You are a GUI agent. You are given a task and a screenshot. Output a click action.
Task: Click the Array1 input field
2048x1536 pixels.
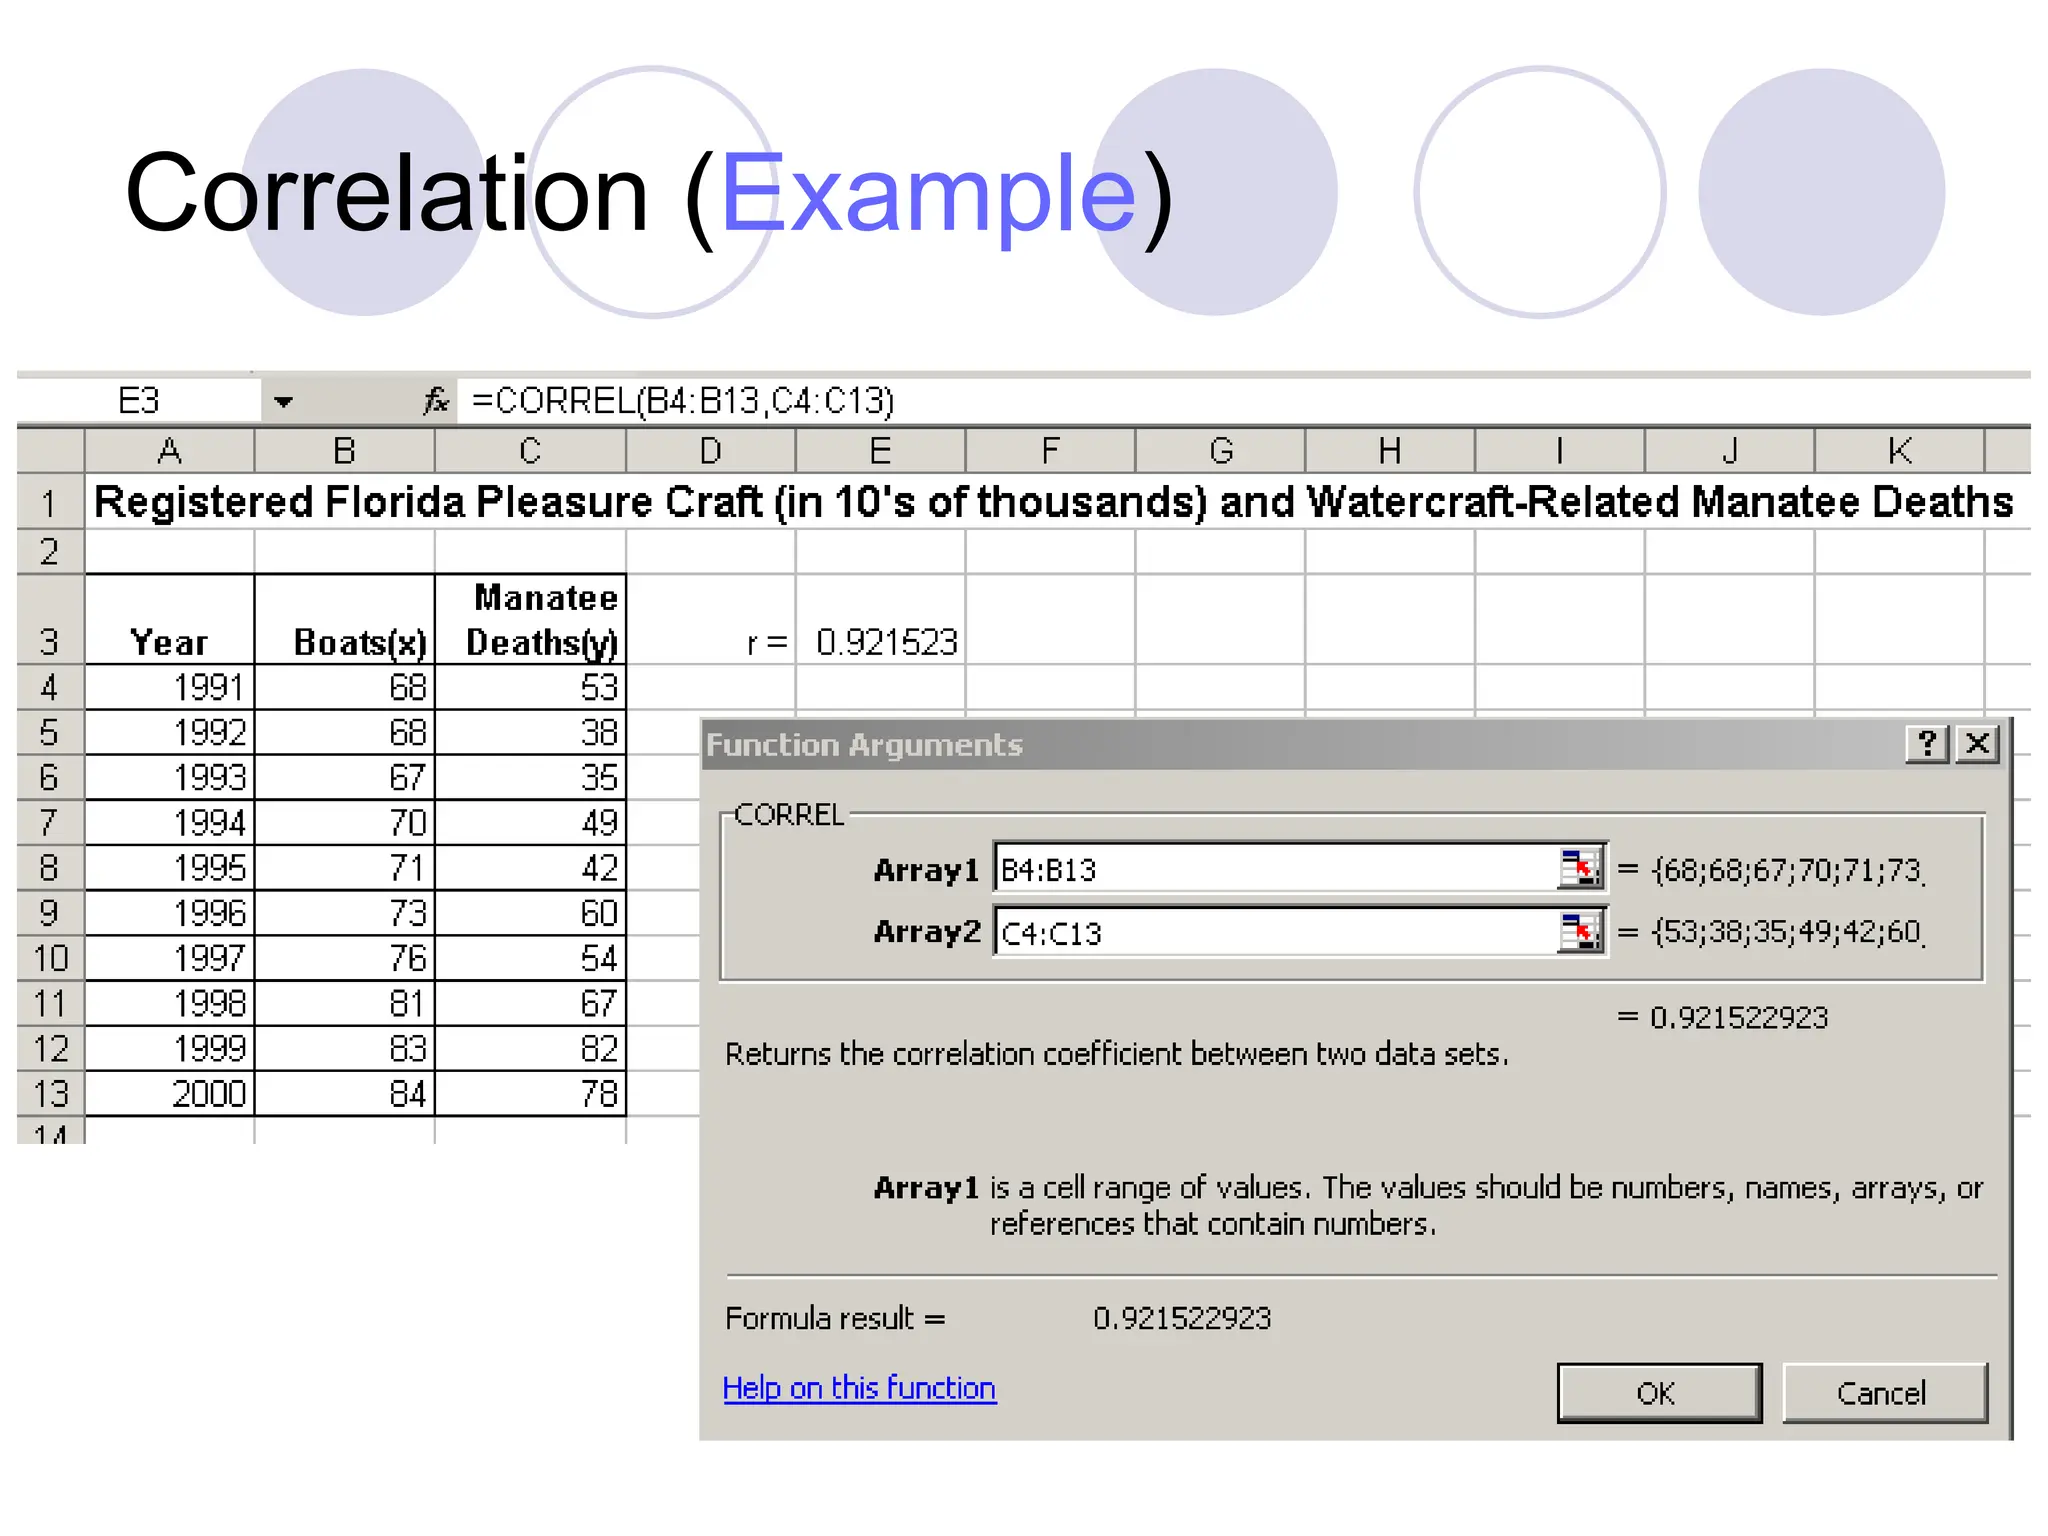pos(1277,868)
